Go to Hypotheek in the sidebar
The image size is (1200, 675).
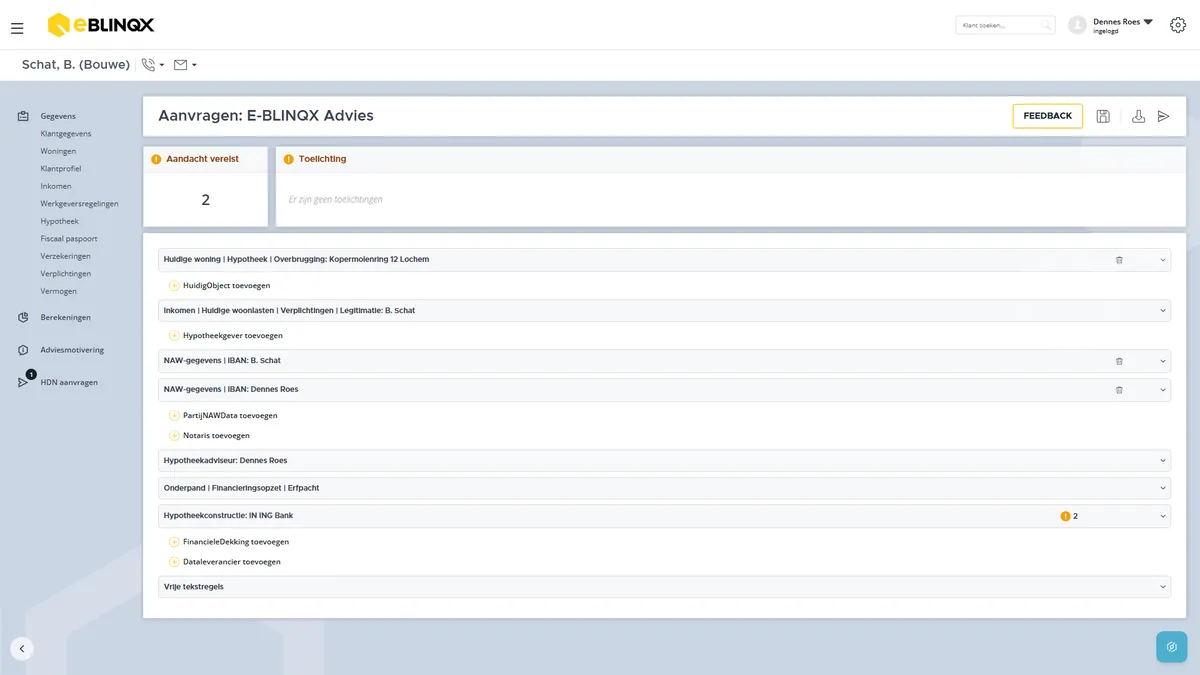click(x=59, y=221)
